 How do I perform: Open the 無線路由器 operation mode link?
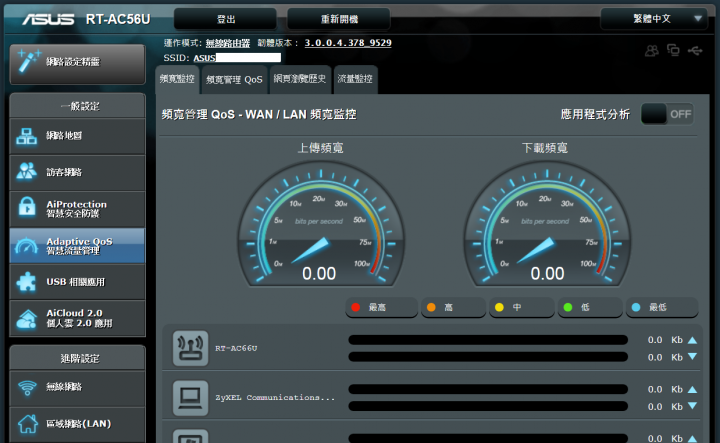coord(227,43)
